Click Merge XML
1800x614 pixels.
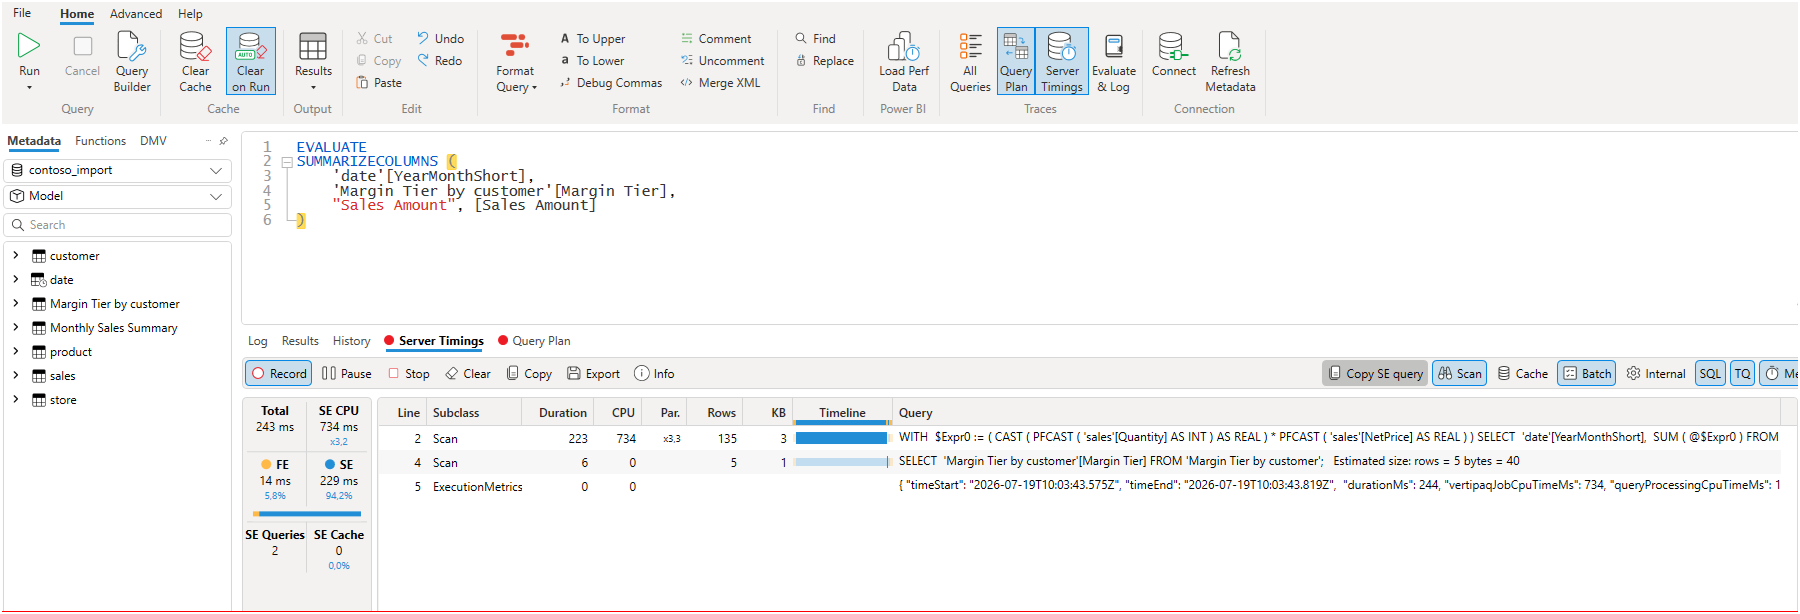720,83
